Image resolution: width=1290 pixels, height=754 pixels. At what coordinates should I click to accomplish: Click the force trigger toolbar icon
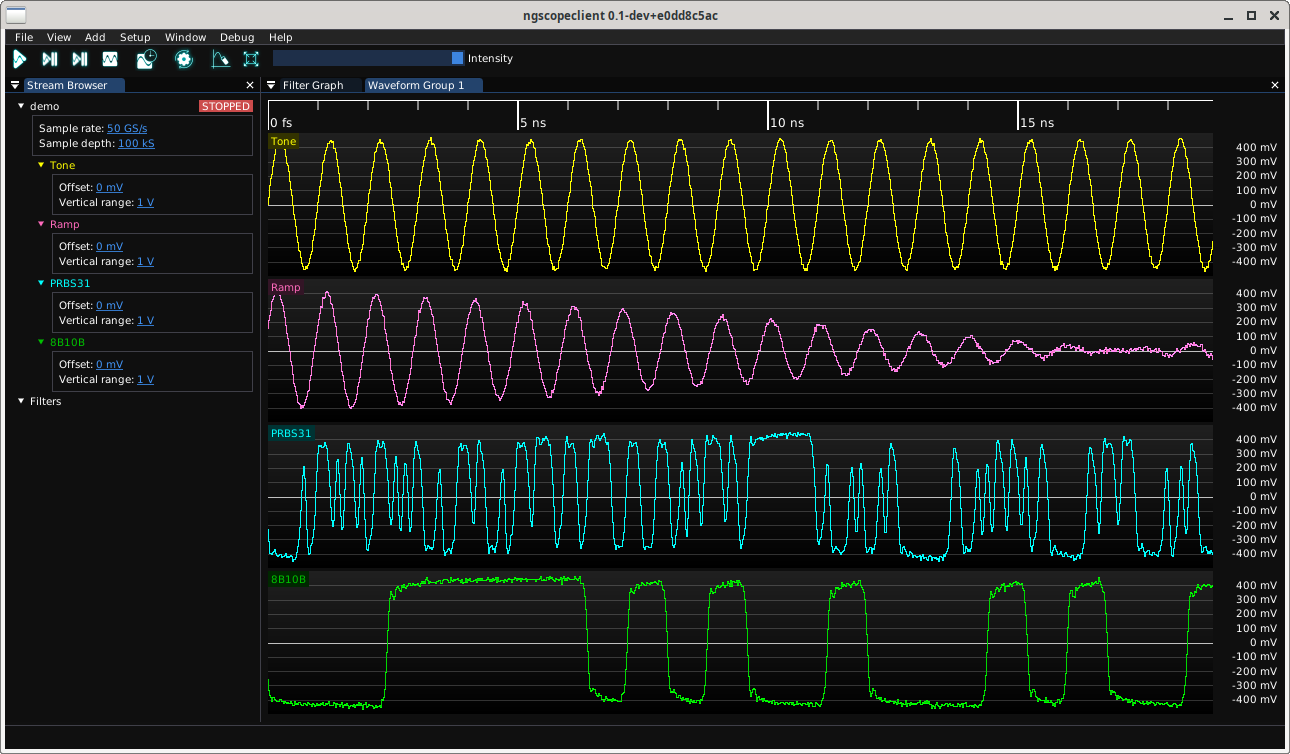80,59
